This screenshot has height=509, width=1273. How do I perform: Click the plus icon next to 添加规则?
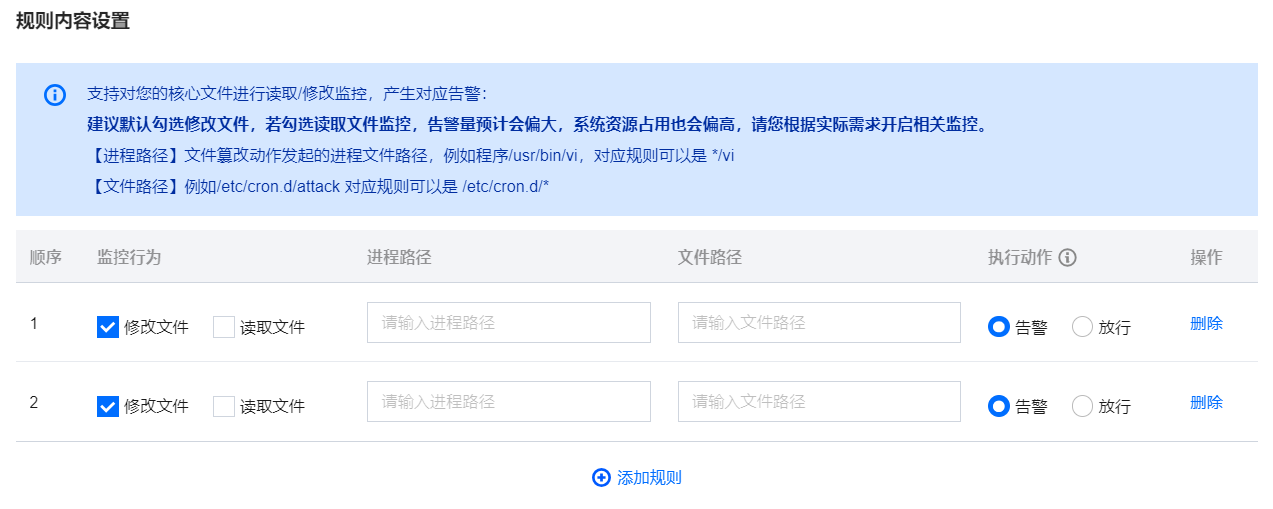601,478
